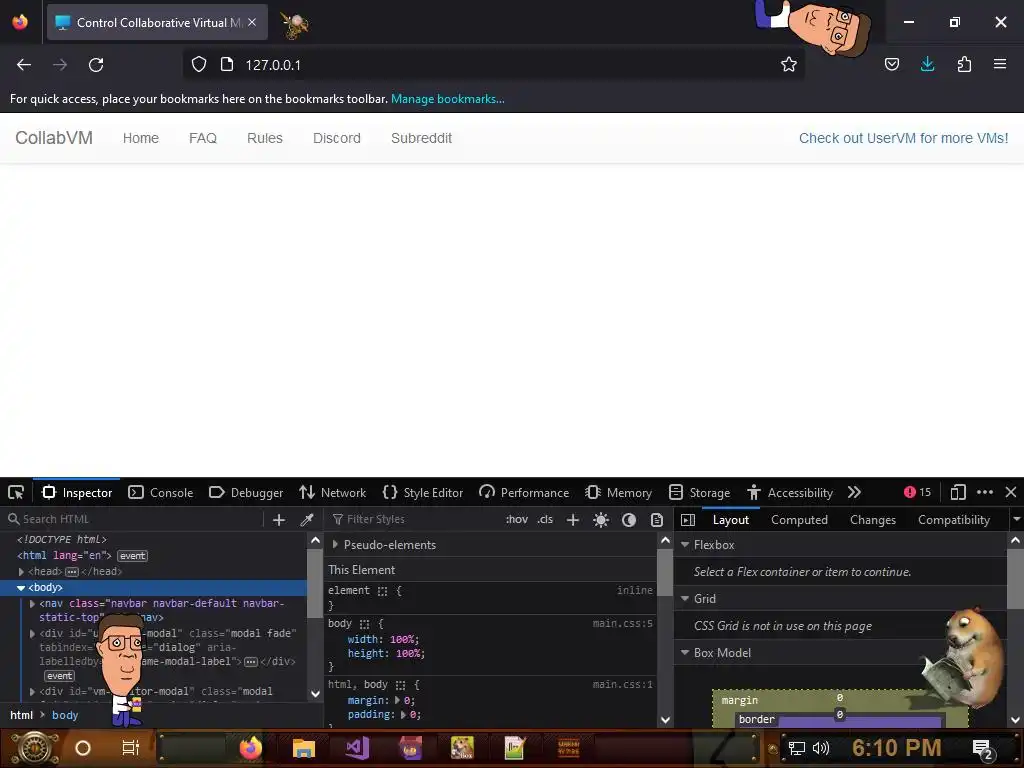The height and width of the screenshot is (768, 1024).
Task: Select the Computed sidebar tab
Action: pos(799,520)
